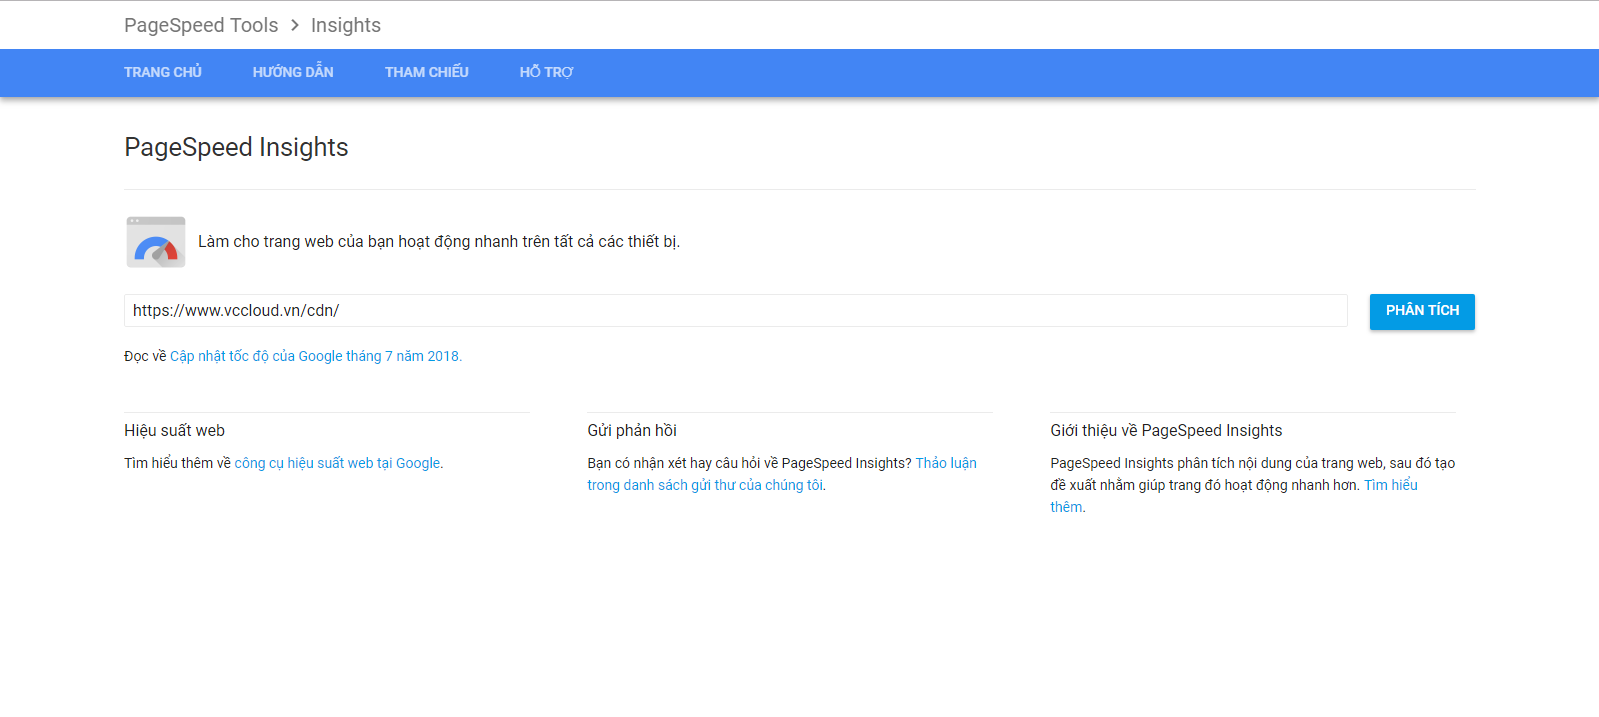Click the PageSpeed Insights page heading
This screenshot has height=717, width=1599.
(236, 147)
